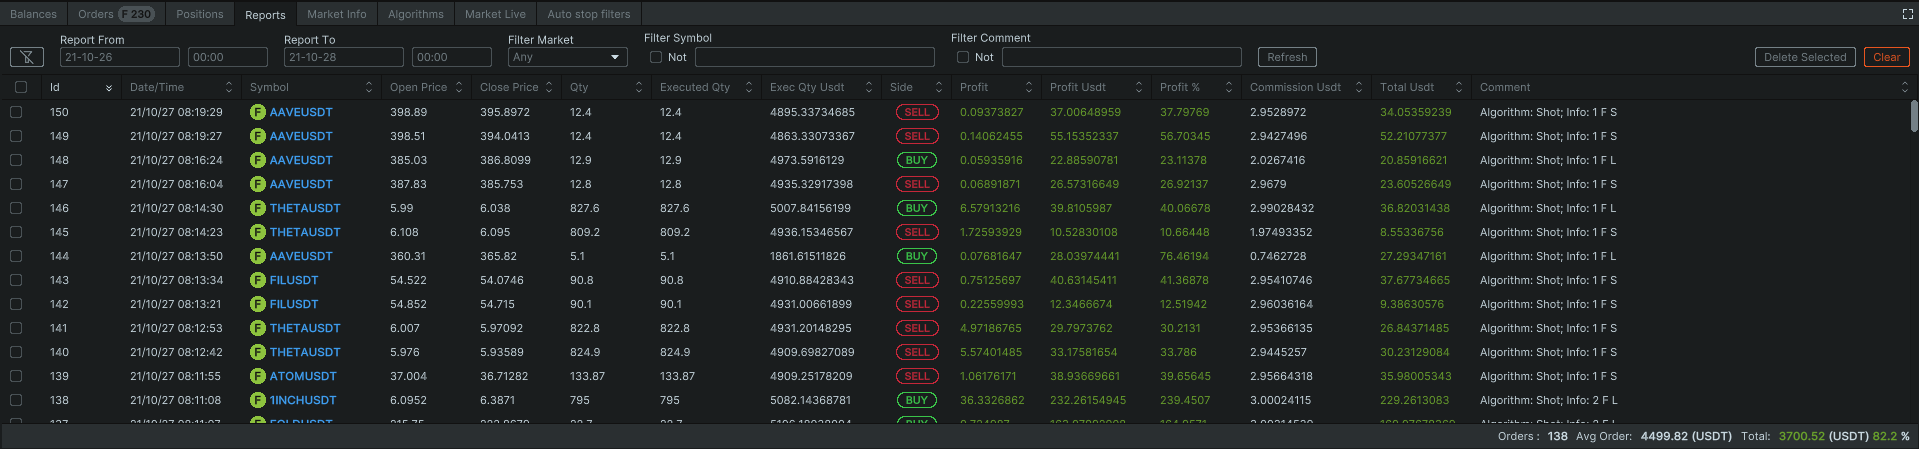
Task: Sort by Commission Usdt column arrows
Action: click(1359, 88)
